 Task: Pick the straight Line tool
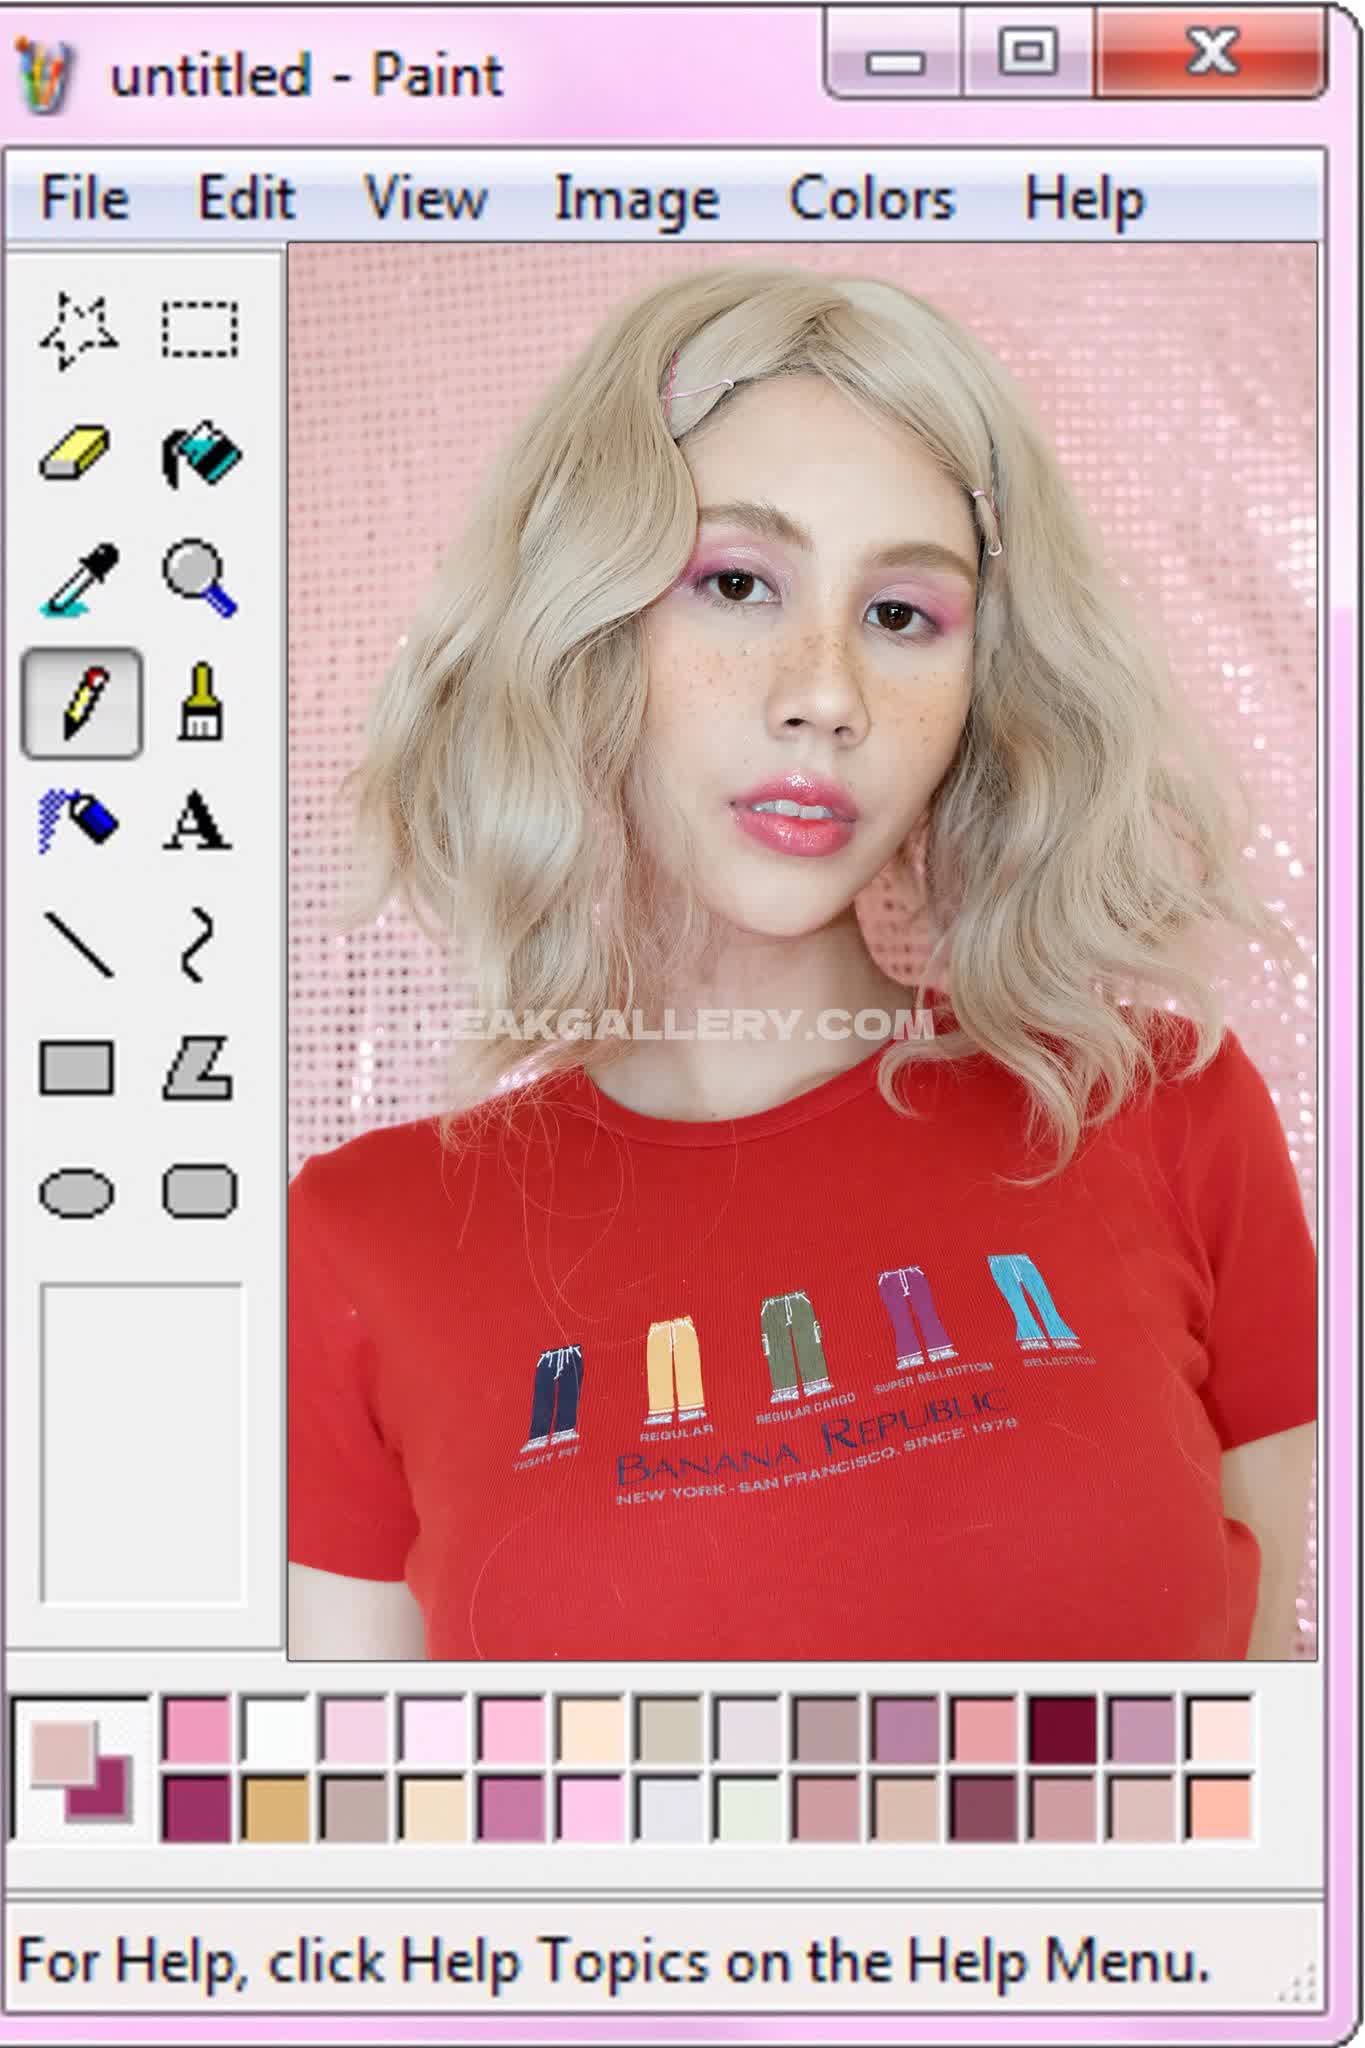point(79,944)
